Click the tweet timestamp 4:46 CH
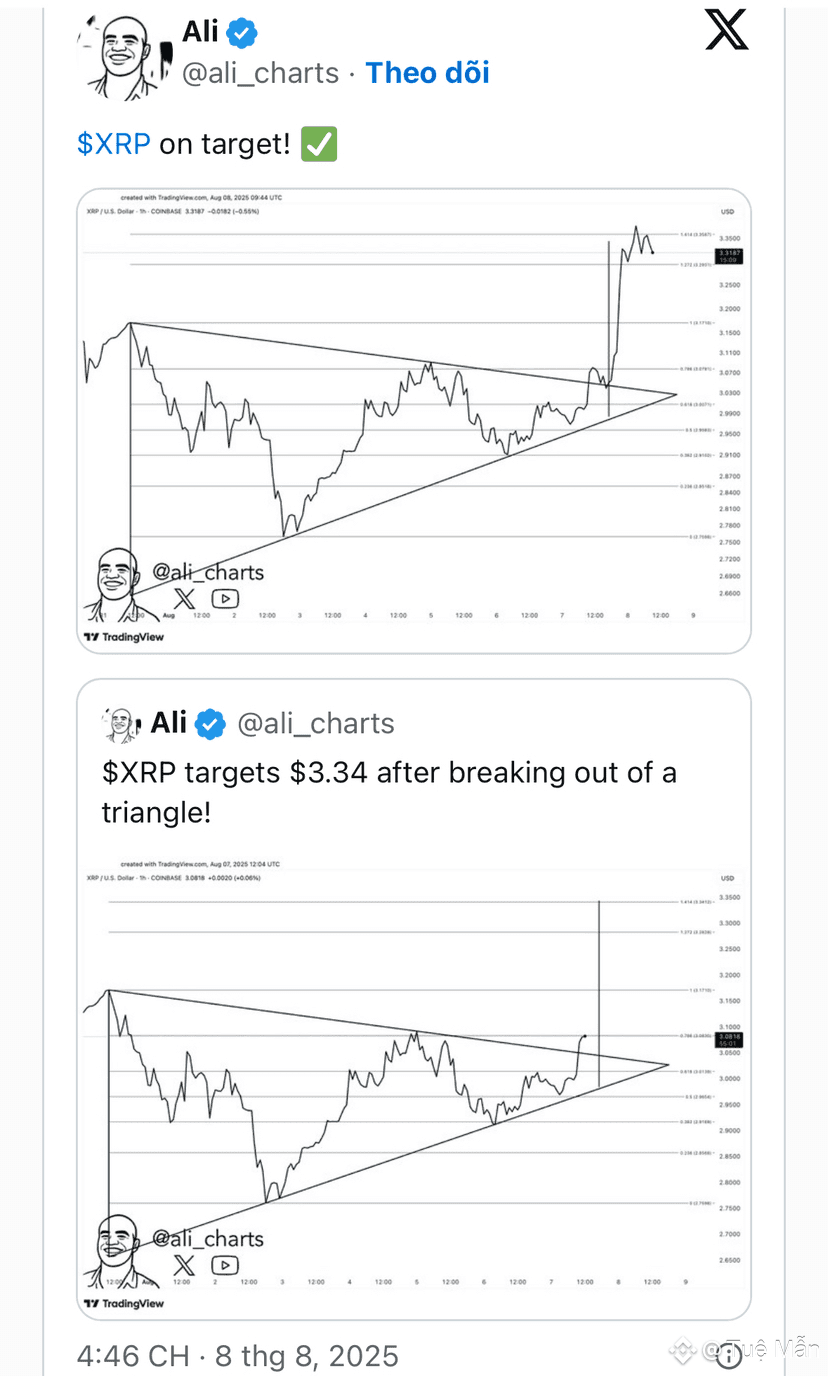This screenshot has width=828, height=1376. click(133, 1356)
